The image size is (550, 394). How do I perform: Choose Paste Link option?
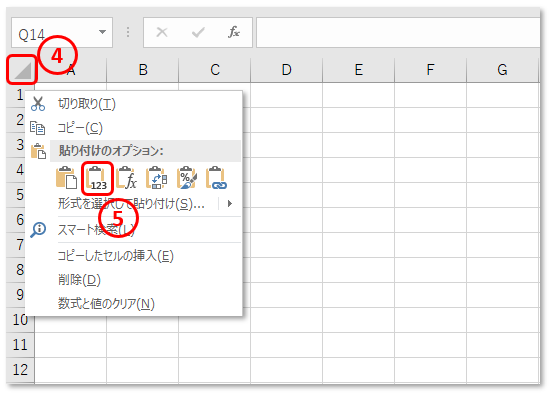tap(216, 178)
